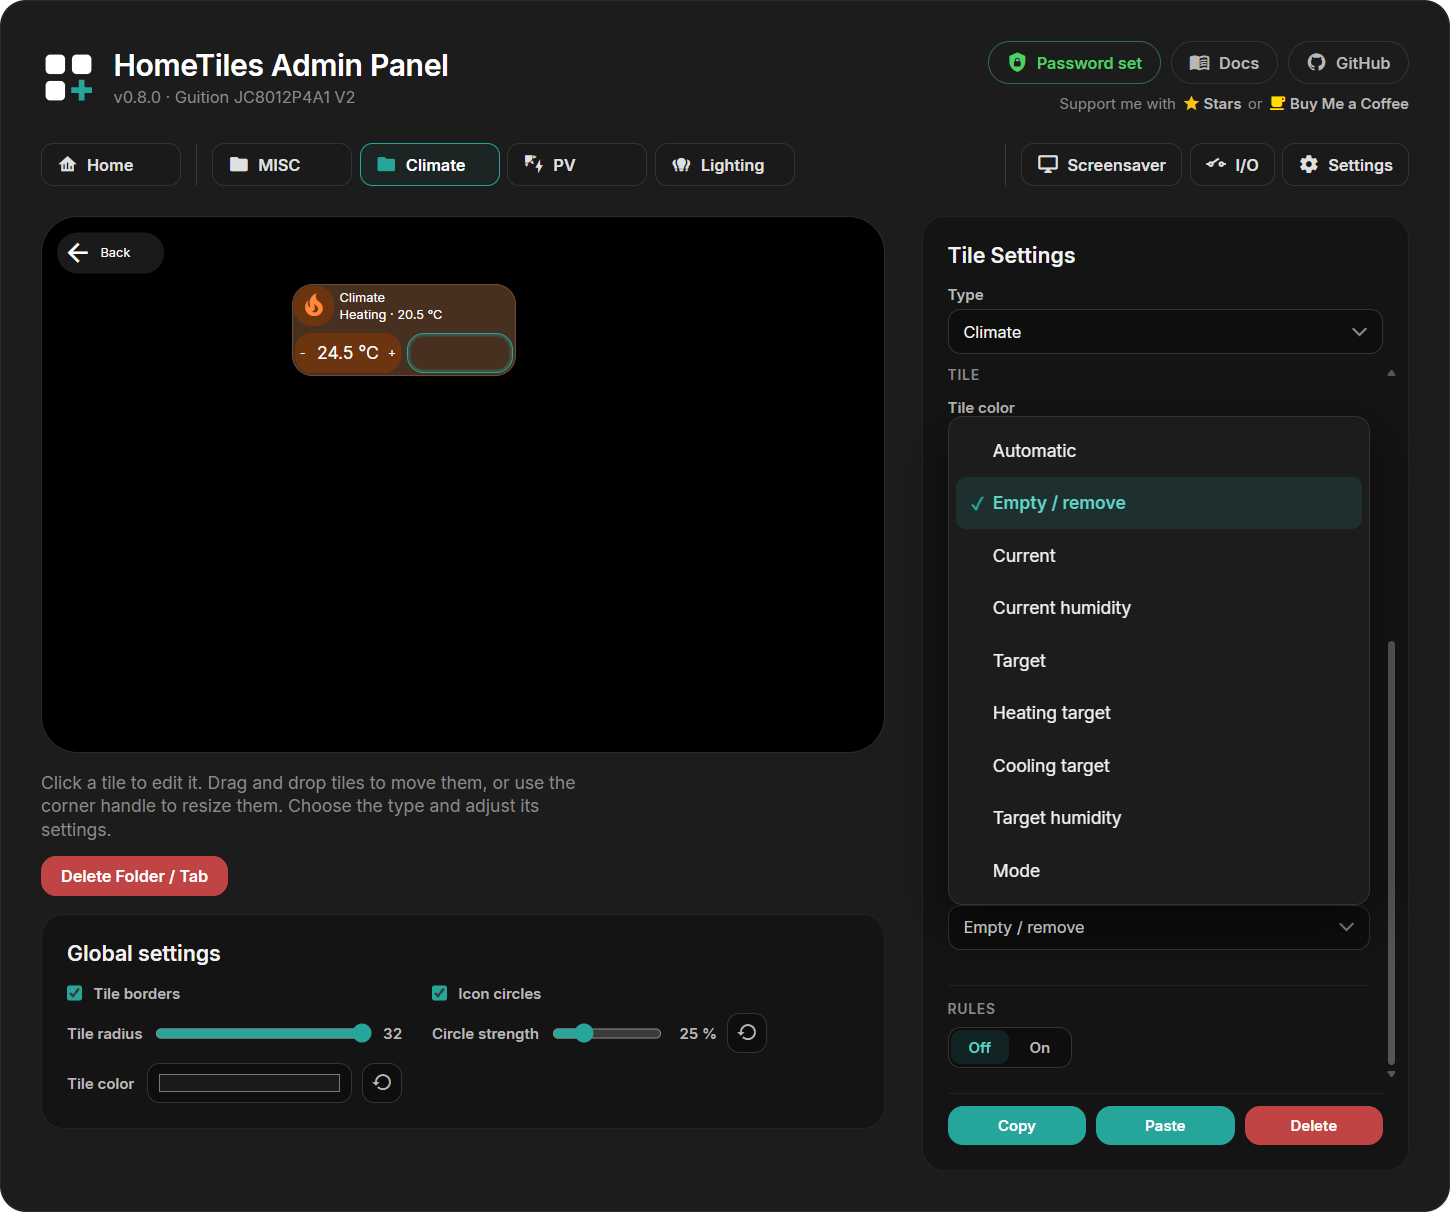Screen dimensions: 1450x1212
Task: Reset Circle strength with the reset icon
Action: 747,1033
